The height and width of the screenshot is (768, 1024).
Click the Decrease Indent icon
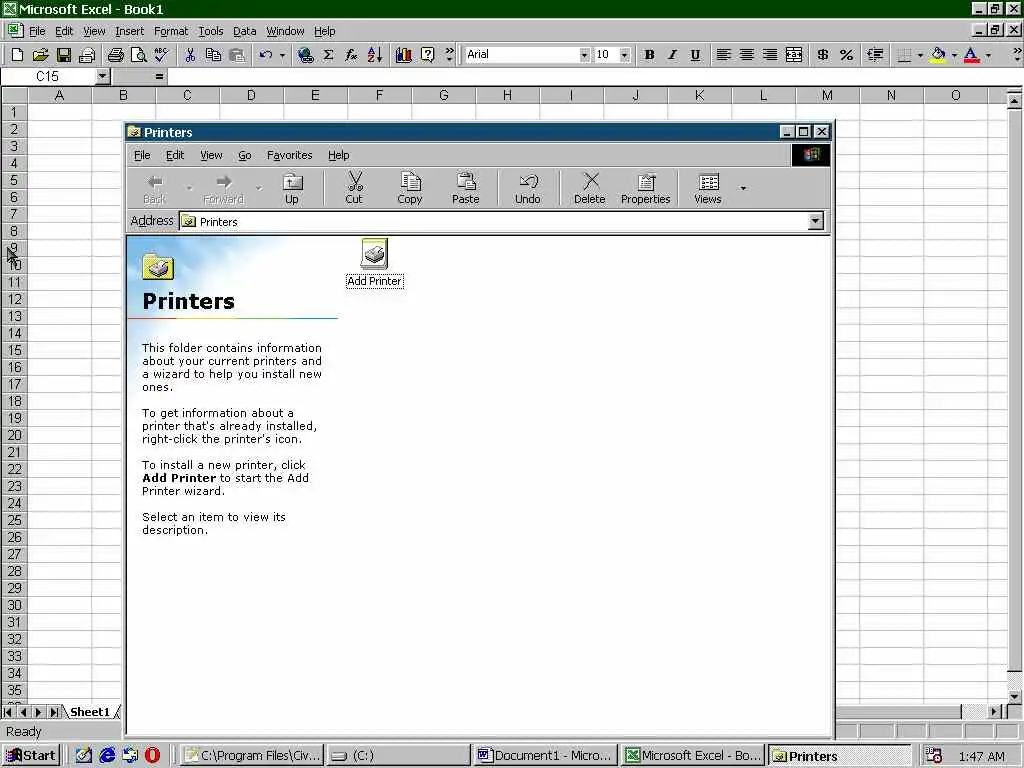coord(875,55)
